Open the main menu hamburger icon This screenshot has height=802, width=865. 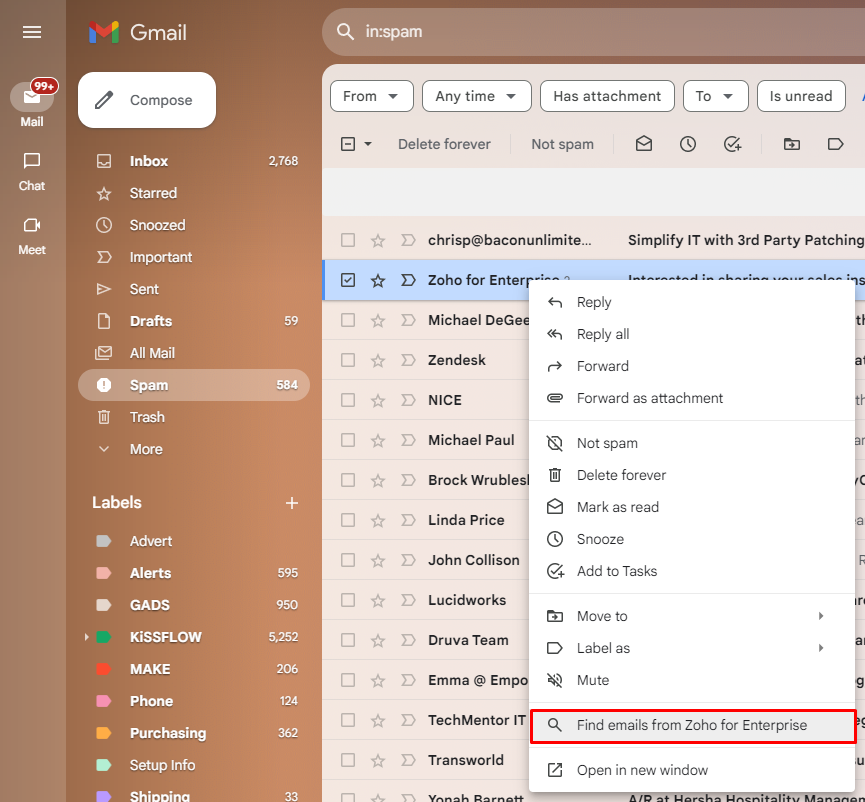click(31, 32)
